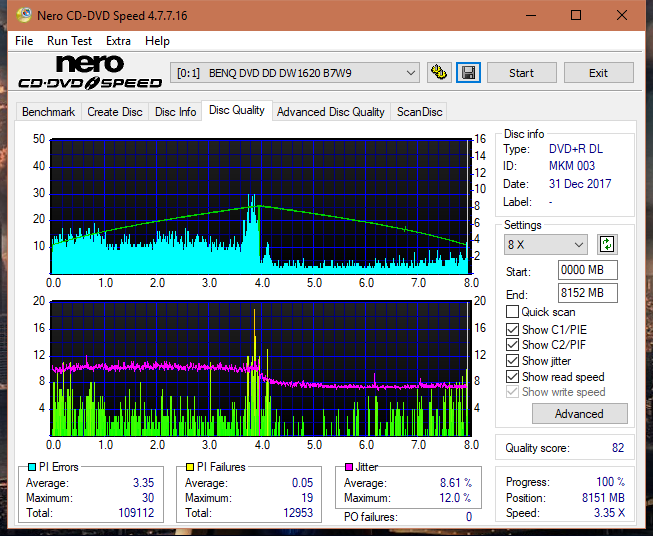This screenshot has height=536, width=653.
Task: Toggle the Show jitter checkbox
Action: tap(512, 361)
